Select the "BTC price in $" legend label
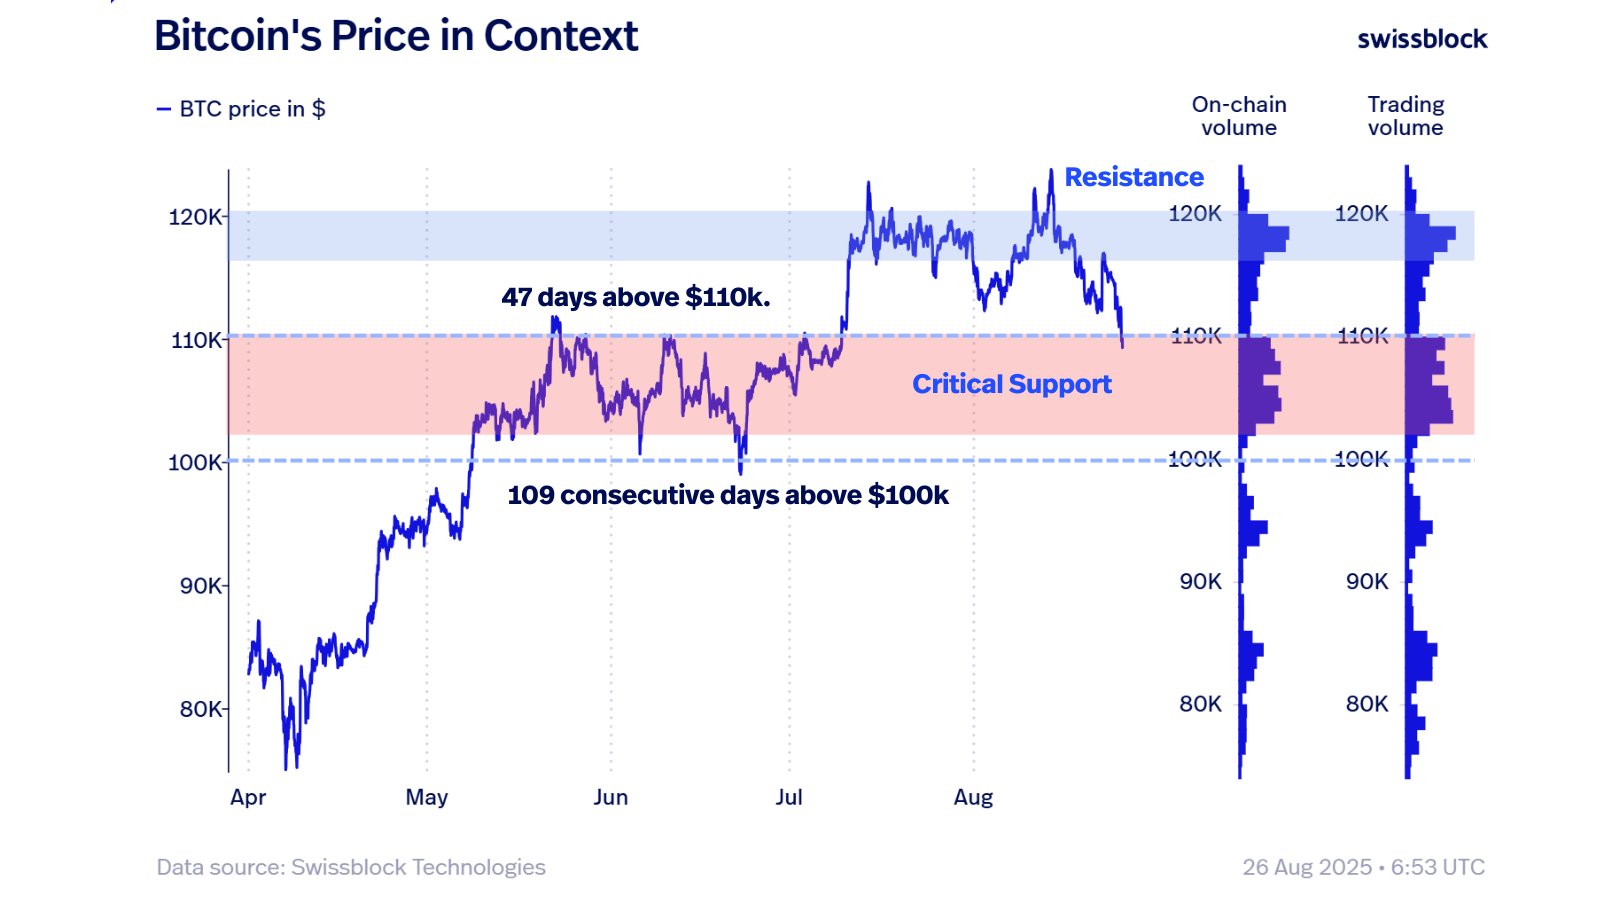The width and height of the screenshot is (1600, 900). [252, 109]
